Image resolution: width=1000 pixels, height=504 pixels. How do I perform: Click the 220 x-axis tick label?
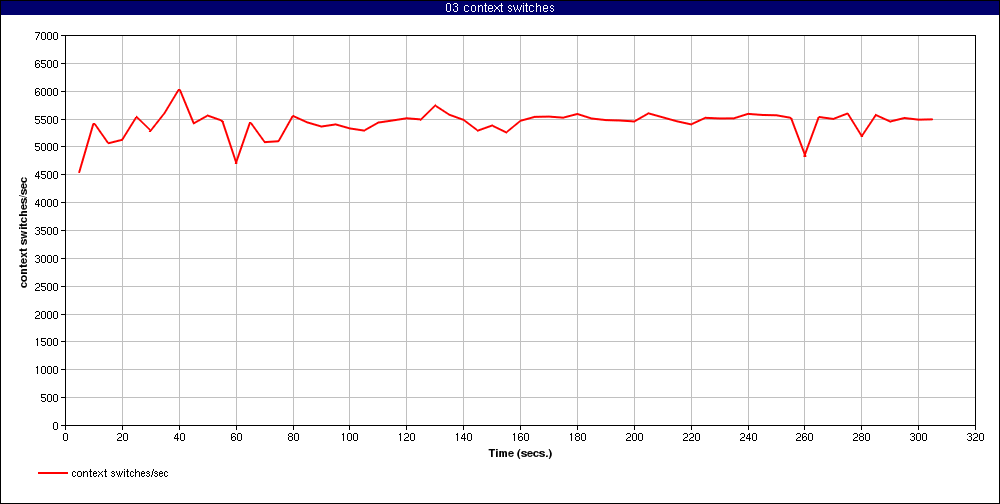691,437
